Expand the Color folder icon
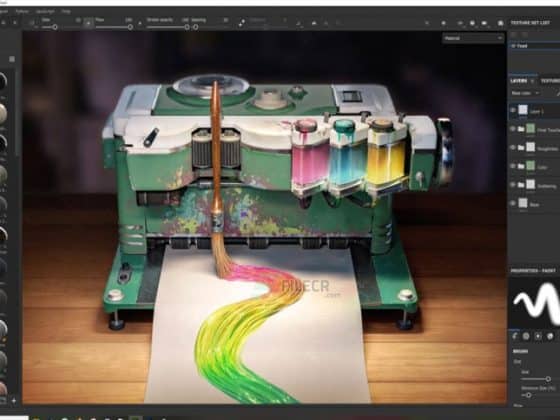Image resolution: width=560 pixels, height=420 pixels. tap(521, 166)
